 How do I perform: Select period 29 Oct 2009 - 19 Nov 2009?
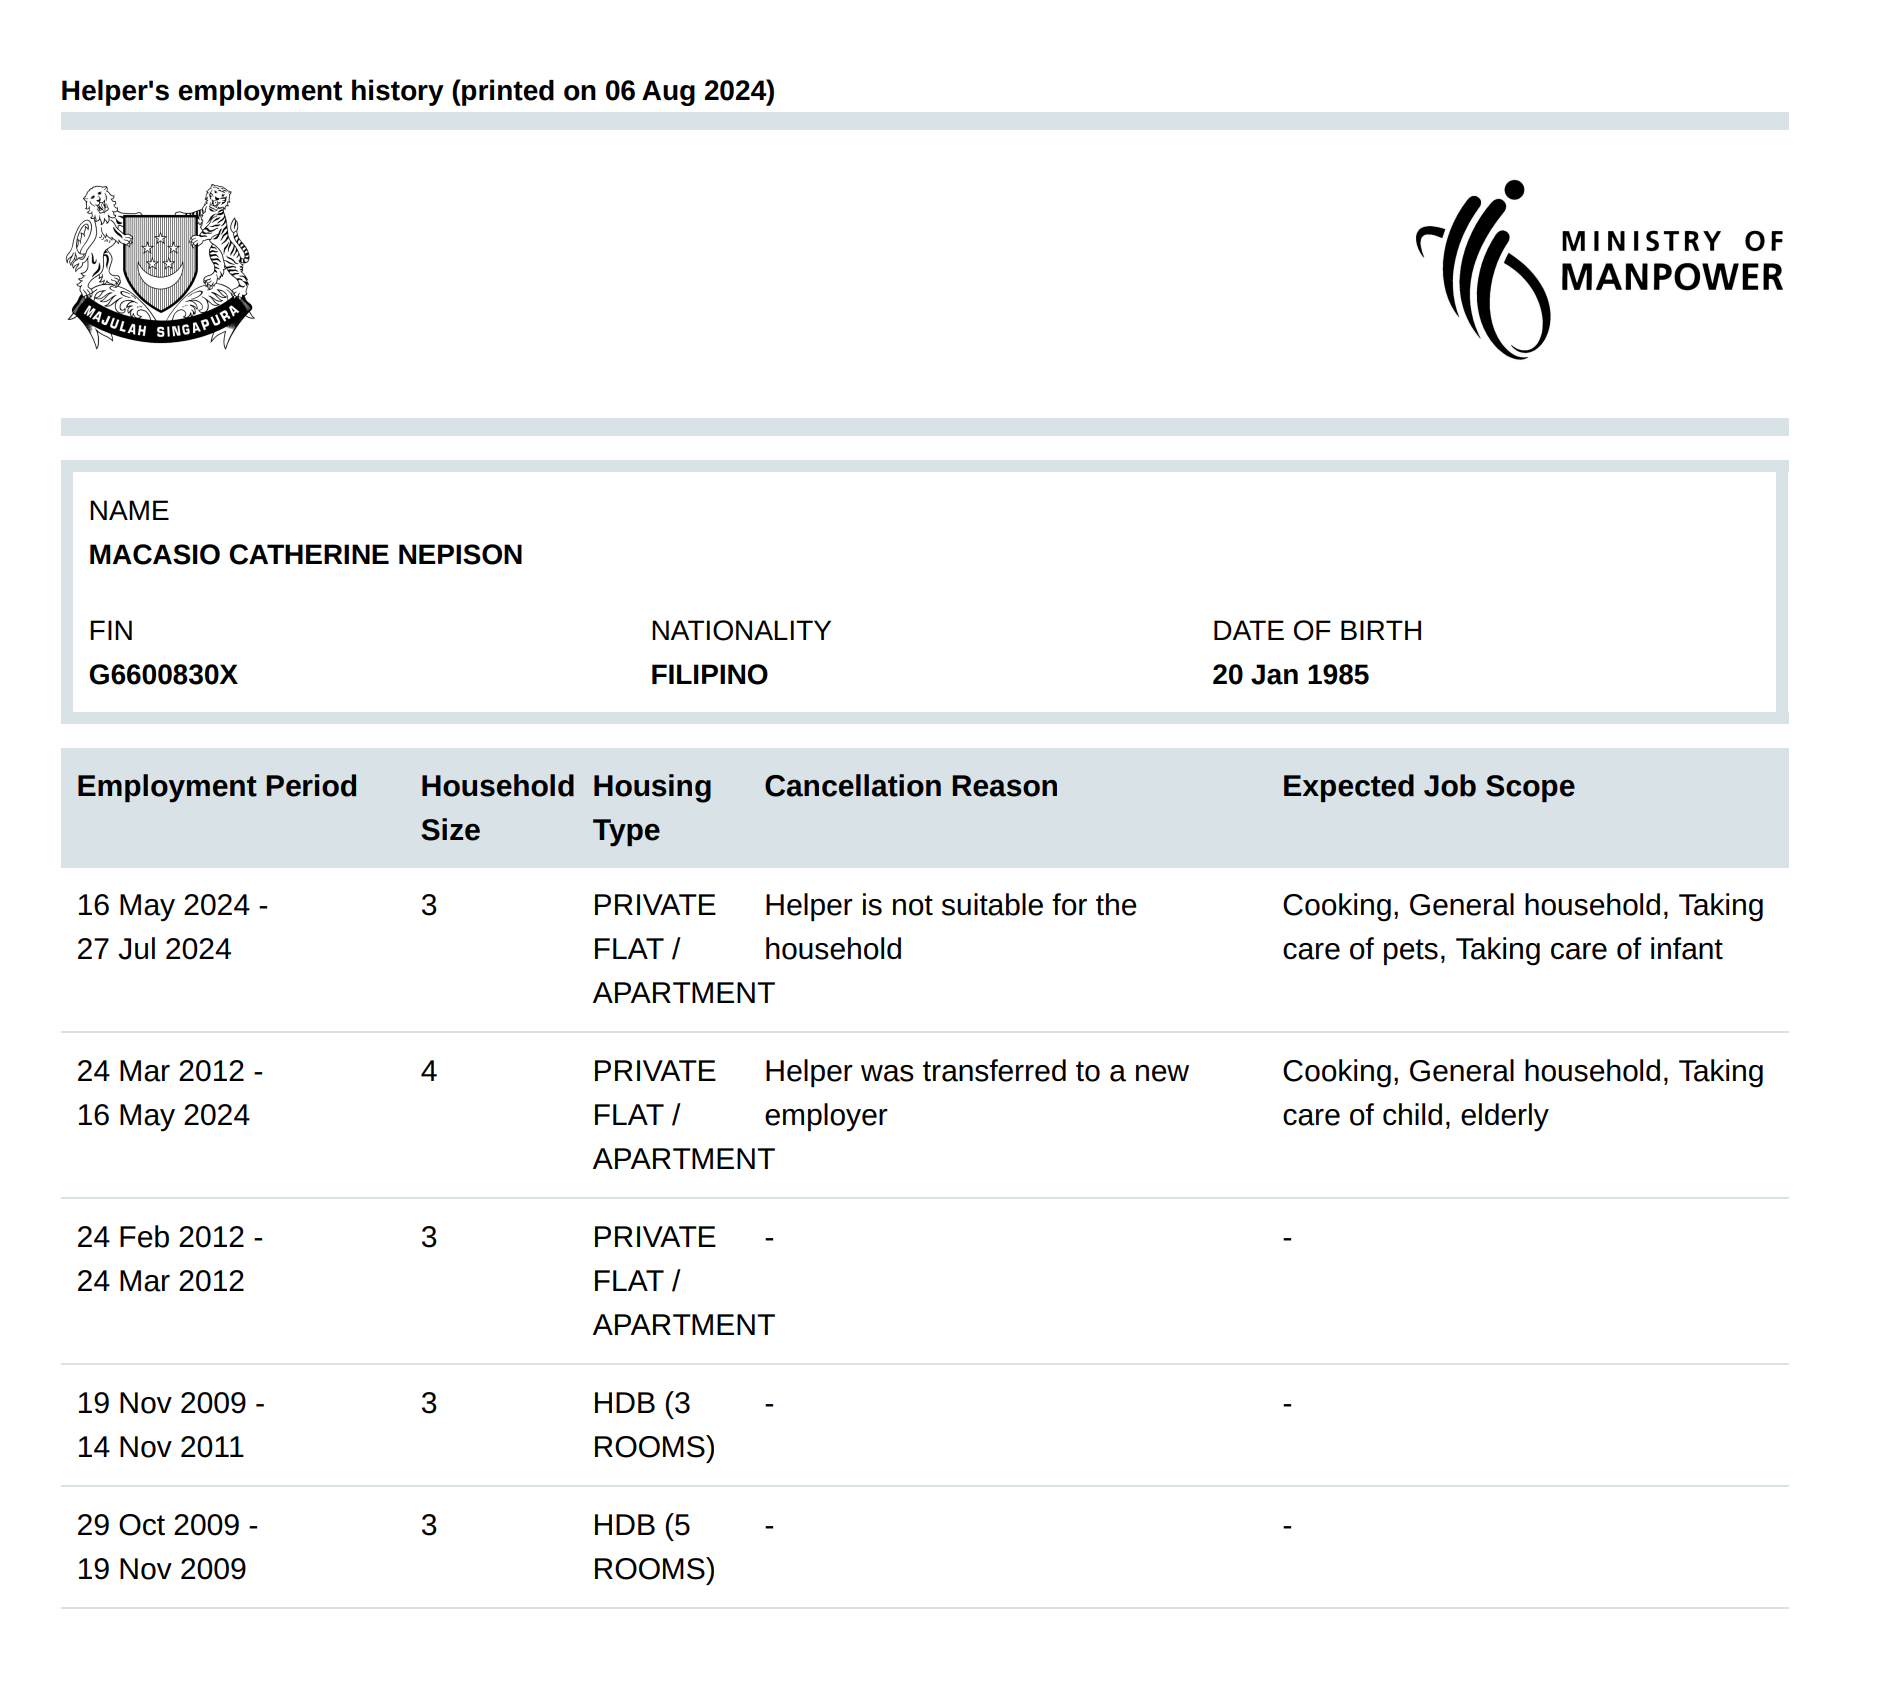pyautogui.click(x=168, y=1547)
